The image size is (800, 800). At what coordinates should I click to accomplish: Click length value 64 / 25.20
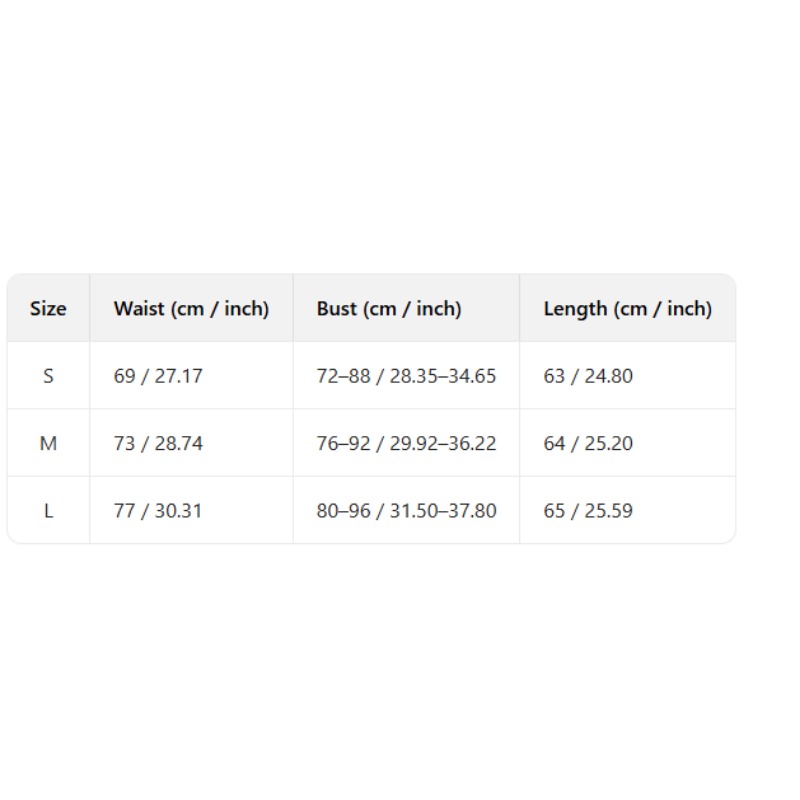[x=588, y=443]
